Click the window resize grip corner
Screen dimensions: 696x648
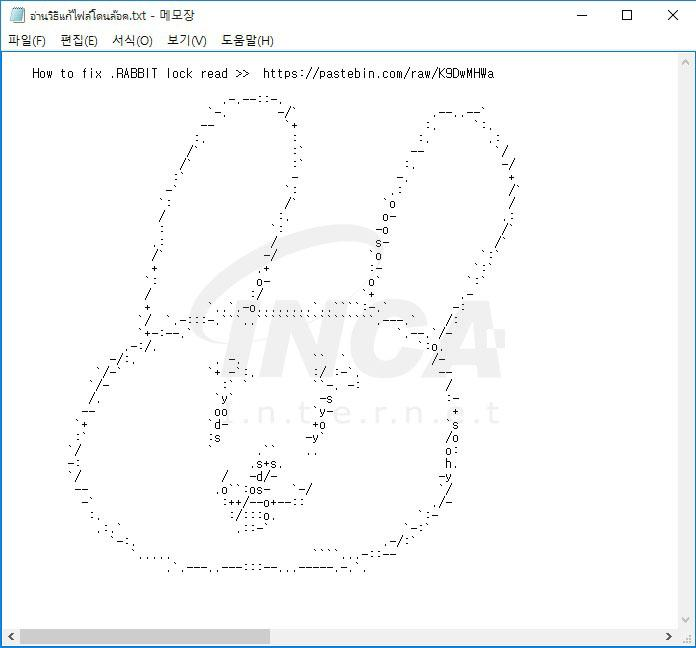click(686, 638)
